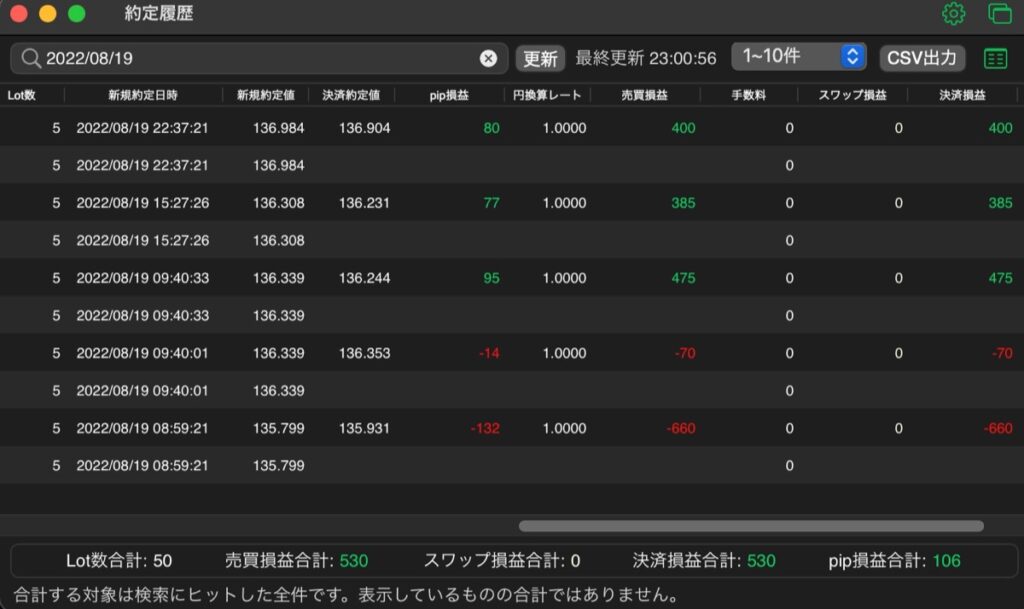Click the pip profit value 95
1024x609 pixels.
coord(491,278)
